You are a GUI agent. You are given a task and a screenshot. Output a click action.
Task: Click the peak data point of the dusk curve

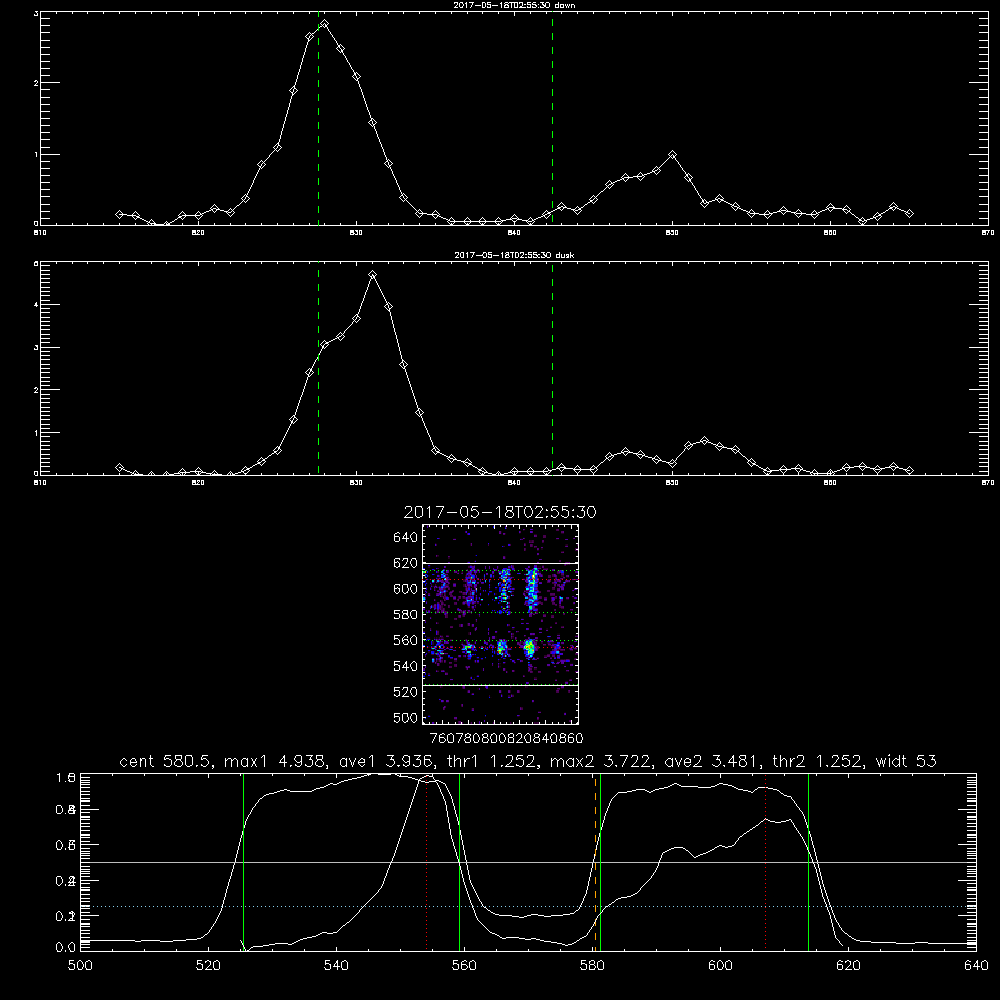click(372, 275)
